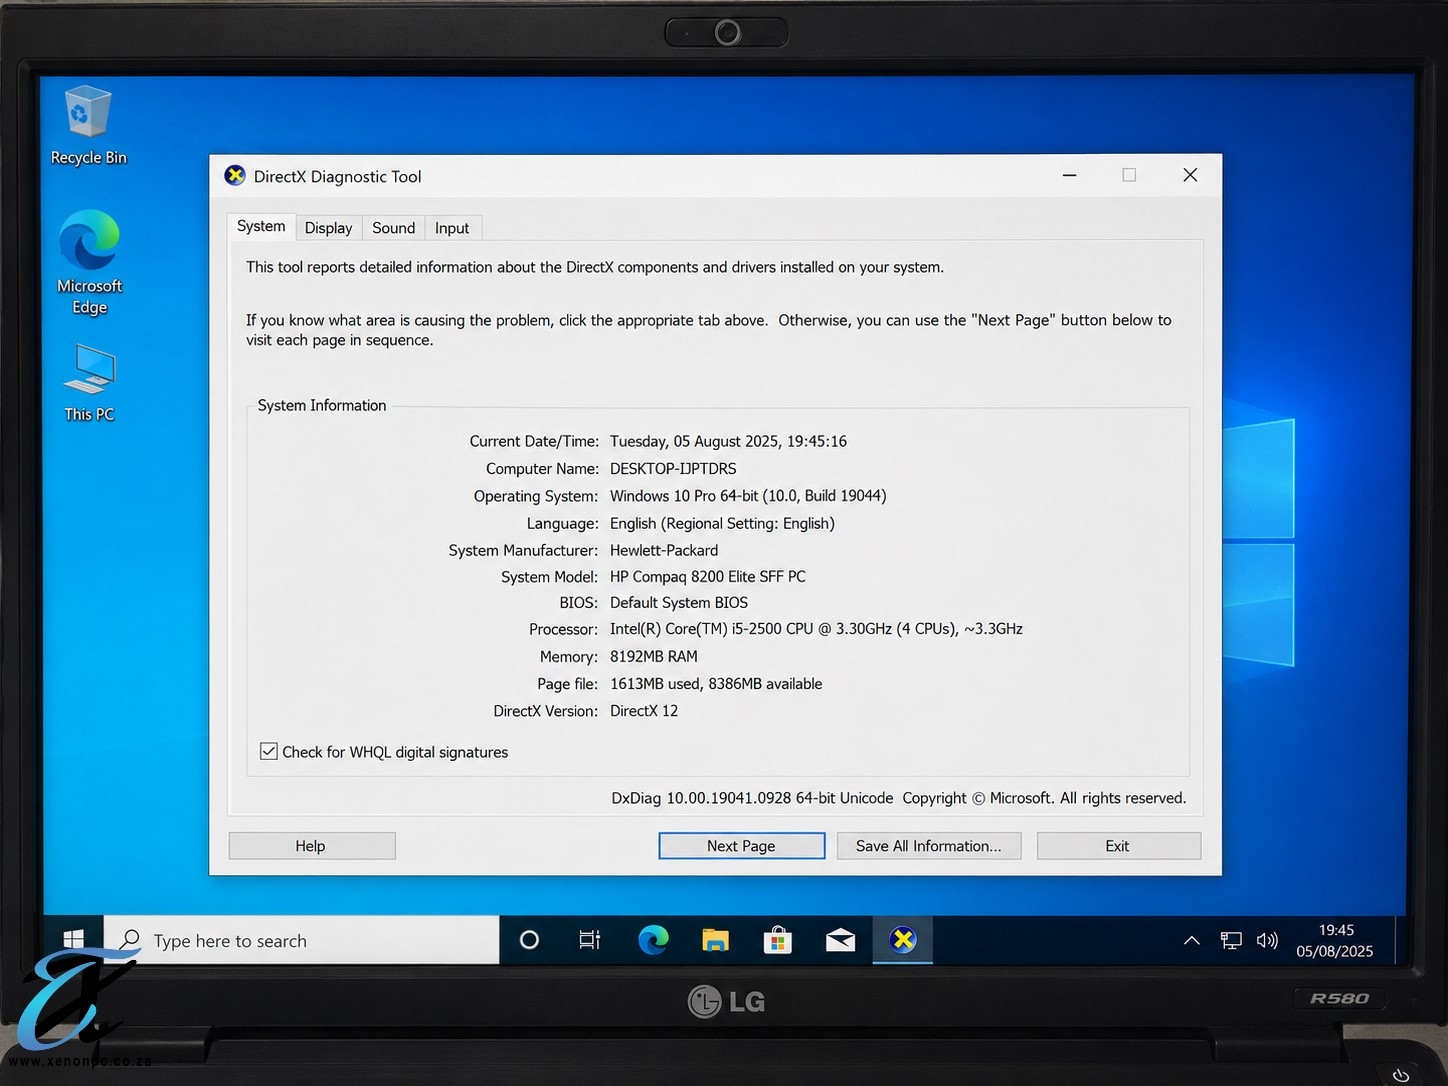
Task: Click the Type here to search box
Action: [x=301, y=940]
